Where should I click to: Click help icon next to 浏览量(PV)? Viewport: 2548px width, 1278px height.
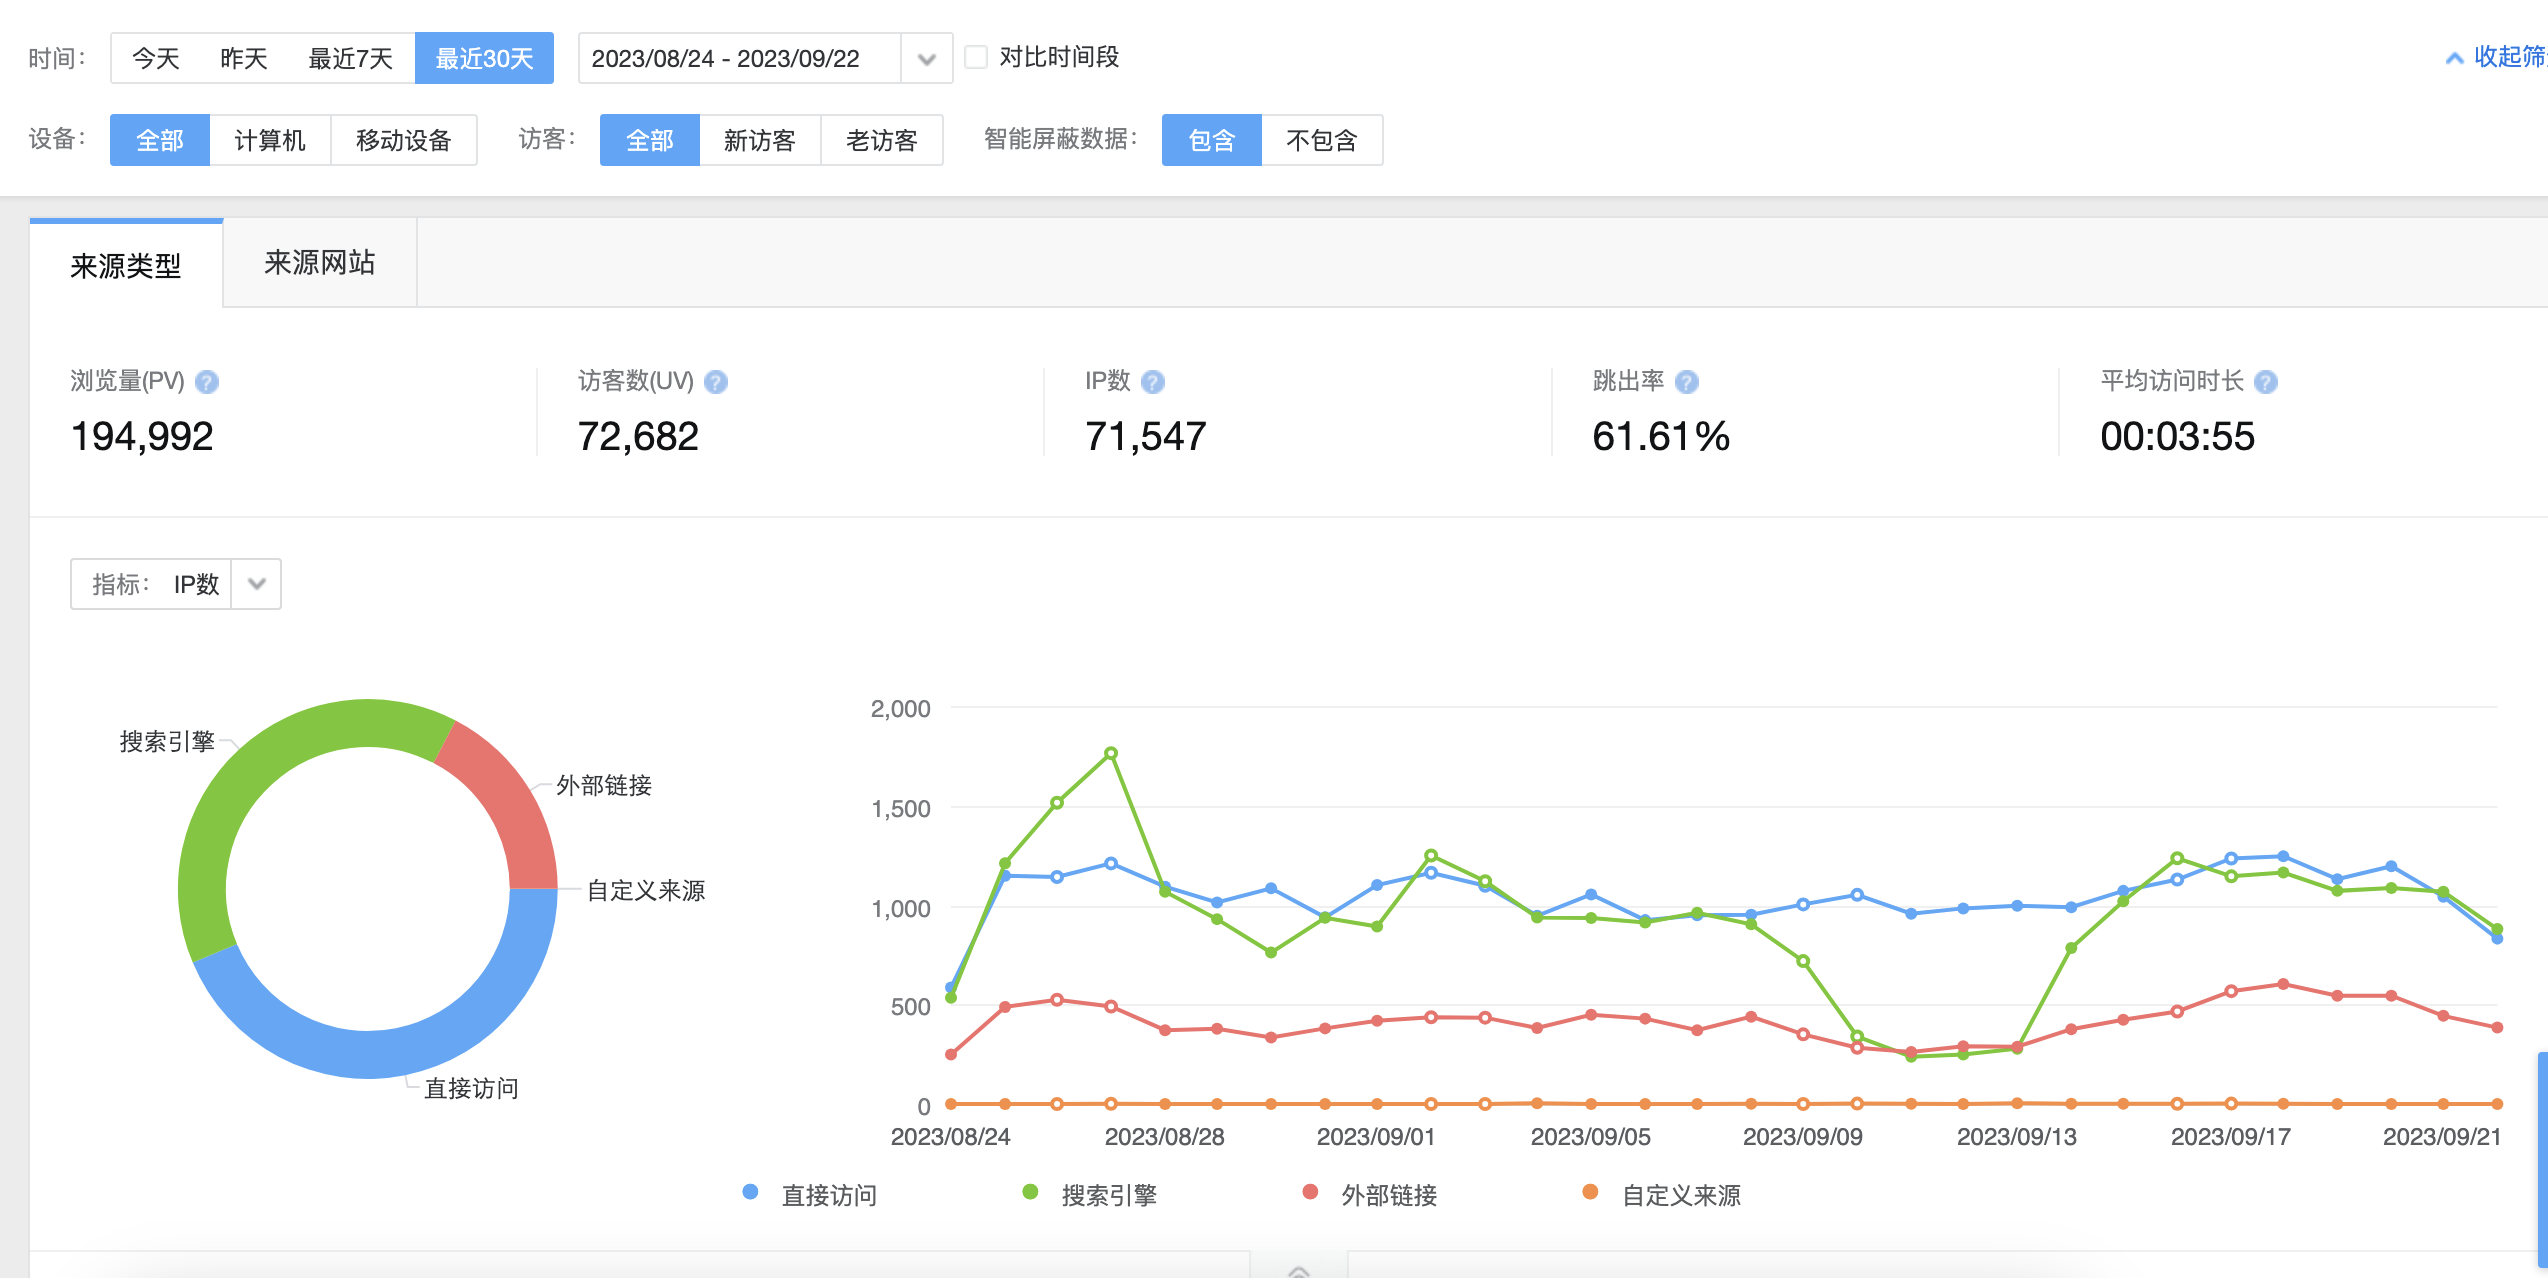(x=207, y=382)
